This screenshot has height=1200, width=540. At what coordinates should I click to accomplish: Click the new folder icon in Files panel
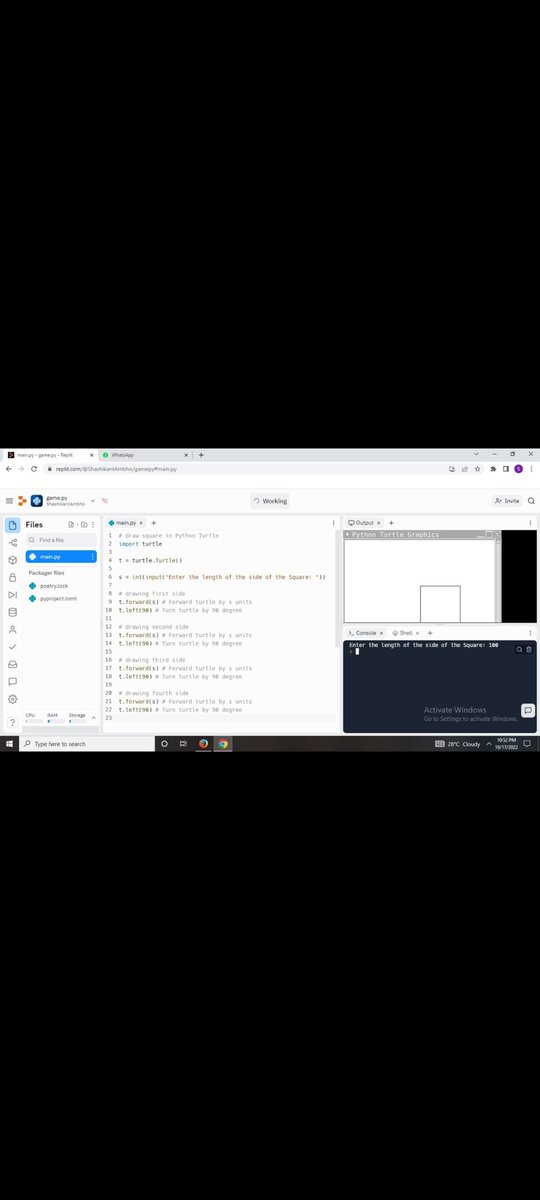tap(82, 524)
